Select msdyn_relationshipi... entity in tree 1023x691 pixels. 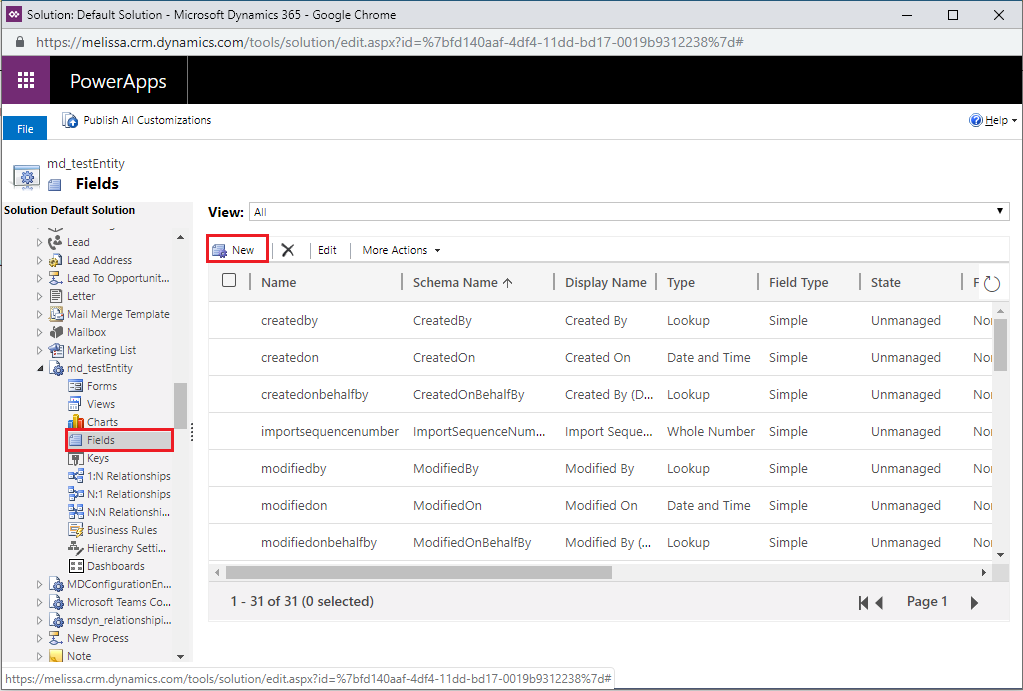click(x=119, y=620)
